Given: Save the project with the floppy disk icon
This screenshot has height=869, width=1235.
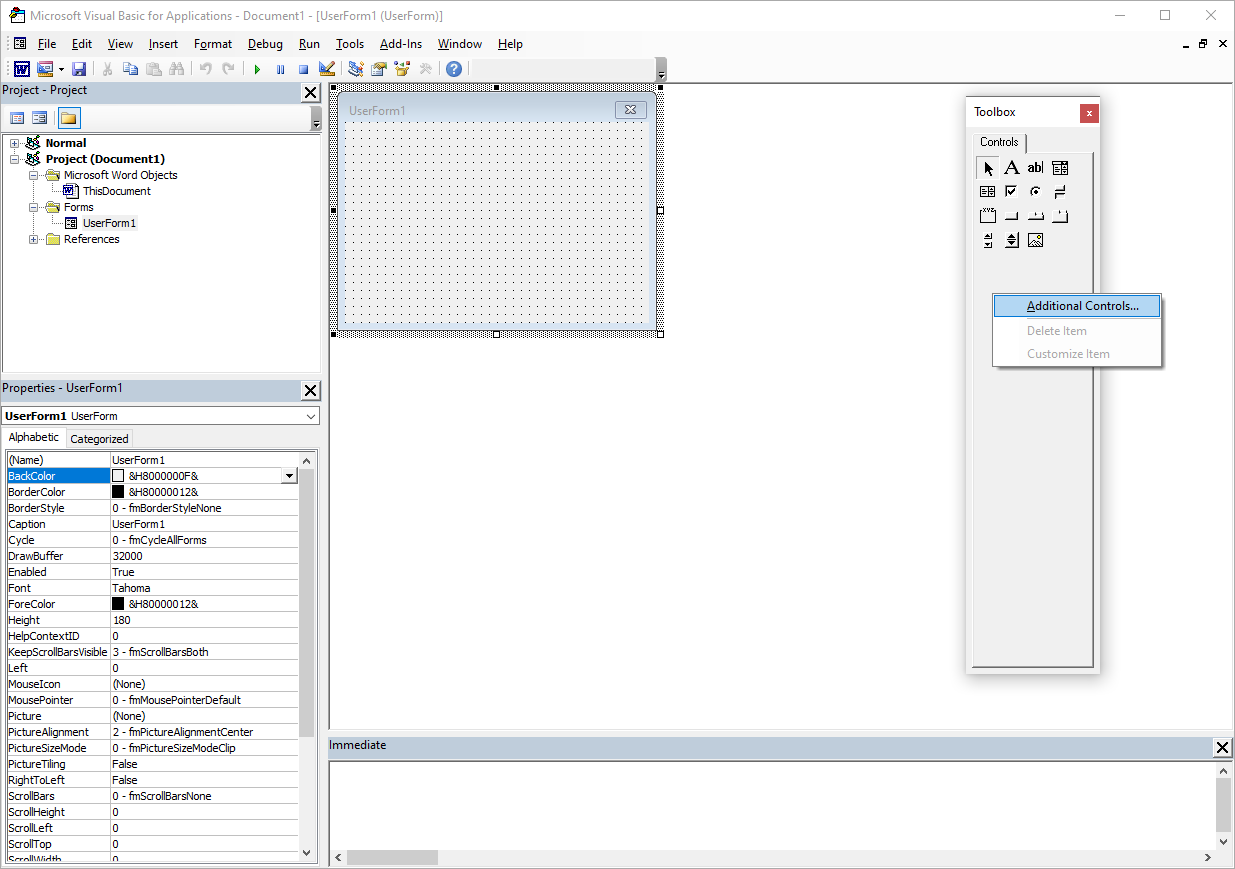Looking at the screenshot, I should tap(79, 69).
